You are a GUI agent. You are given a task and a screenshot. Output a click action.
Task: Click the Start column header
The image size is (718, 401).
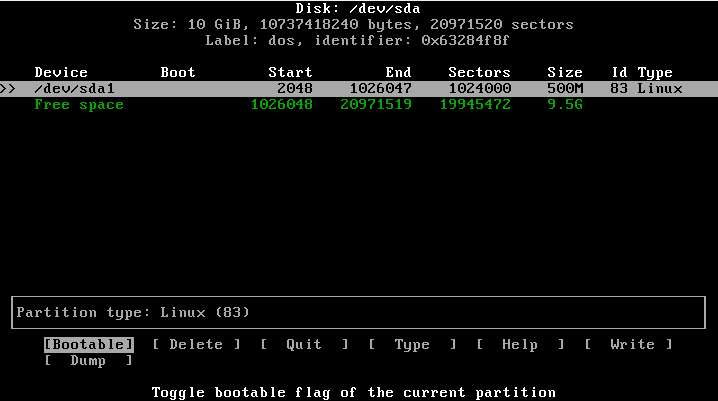(290, 72)
